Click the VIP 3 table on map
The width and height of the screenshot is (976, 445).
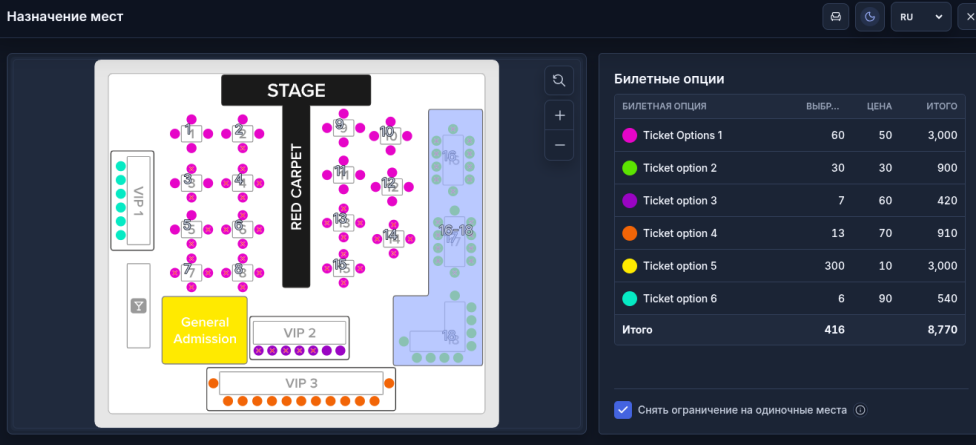pyautogui.click(x=301, y=383)
